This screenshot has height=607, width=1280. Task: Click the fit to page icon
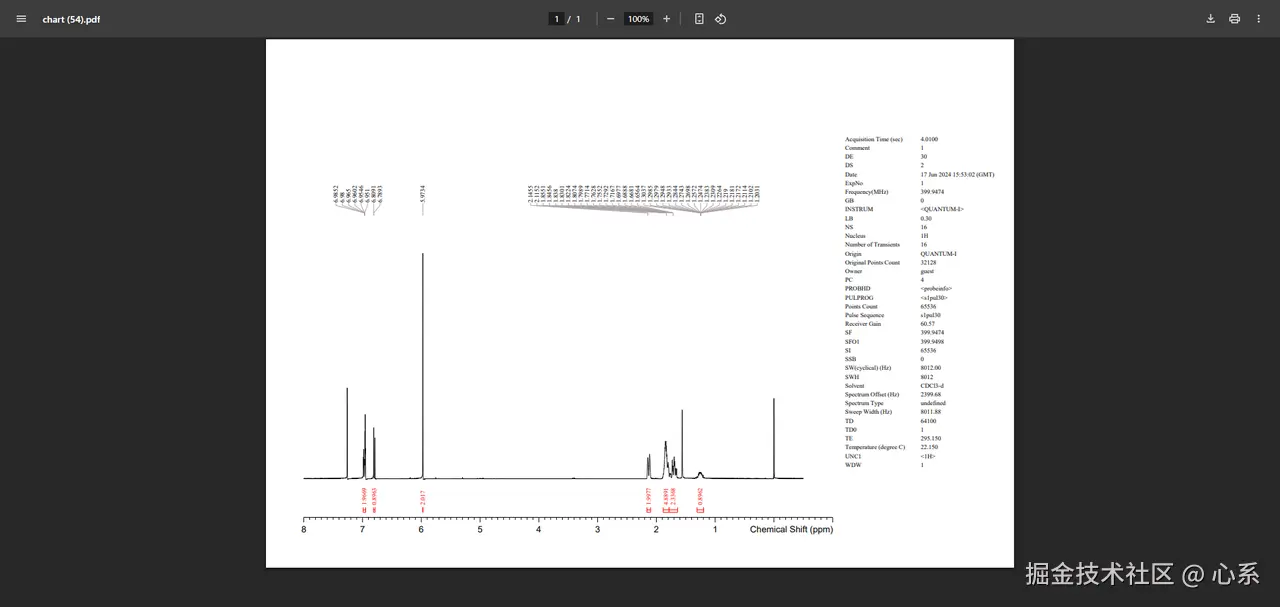(x=699, y=19)
